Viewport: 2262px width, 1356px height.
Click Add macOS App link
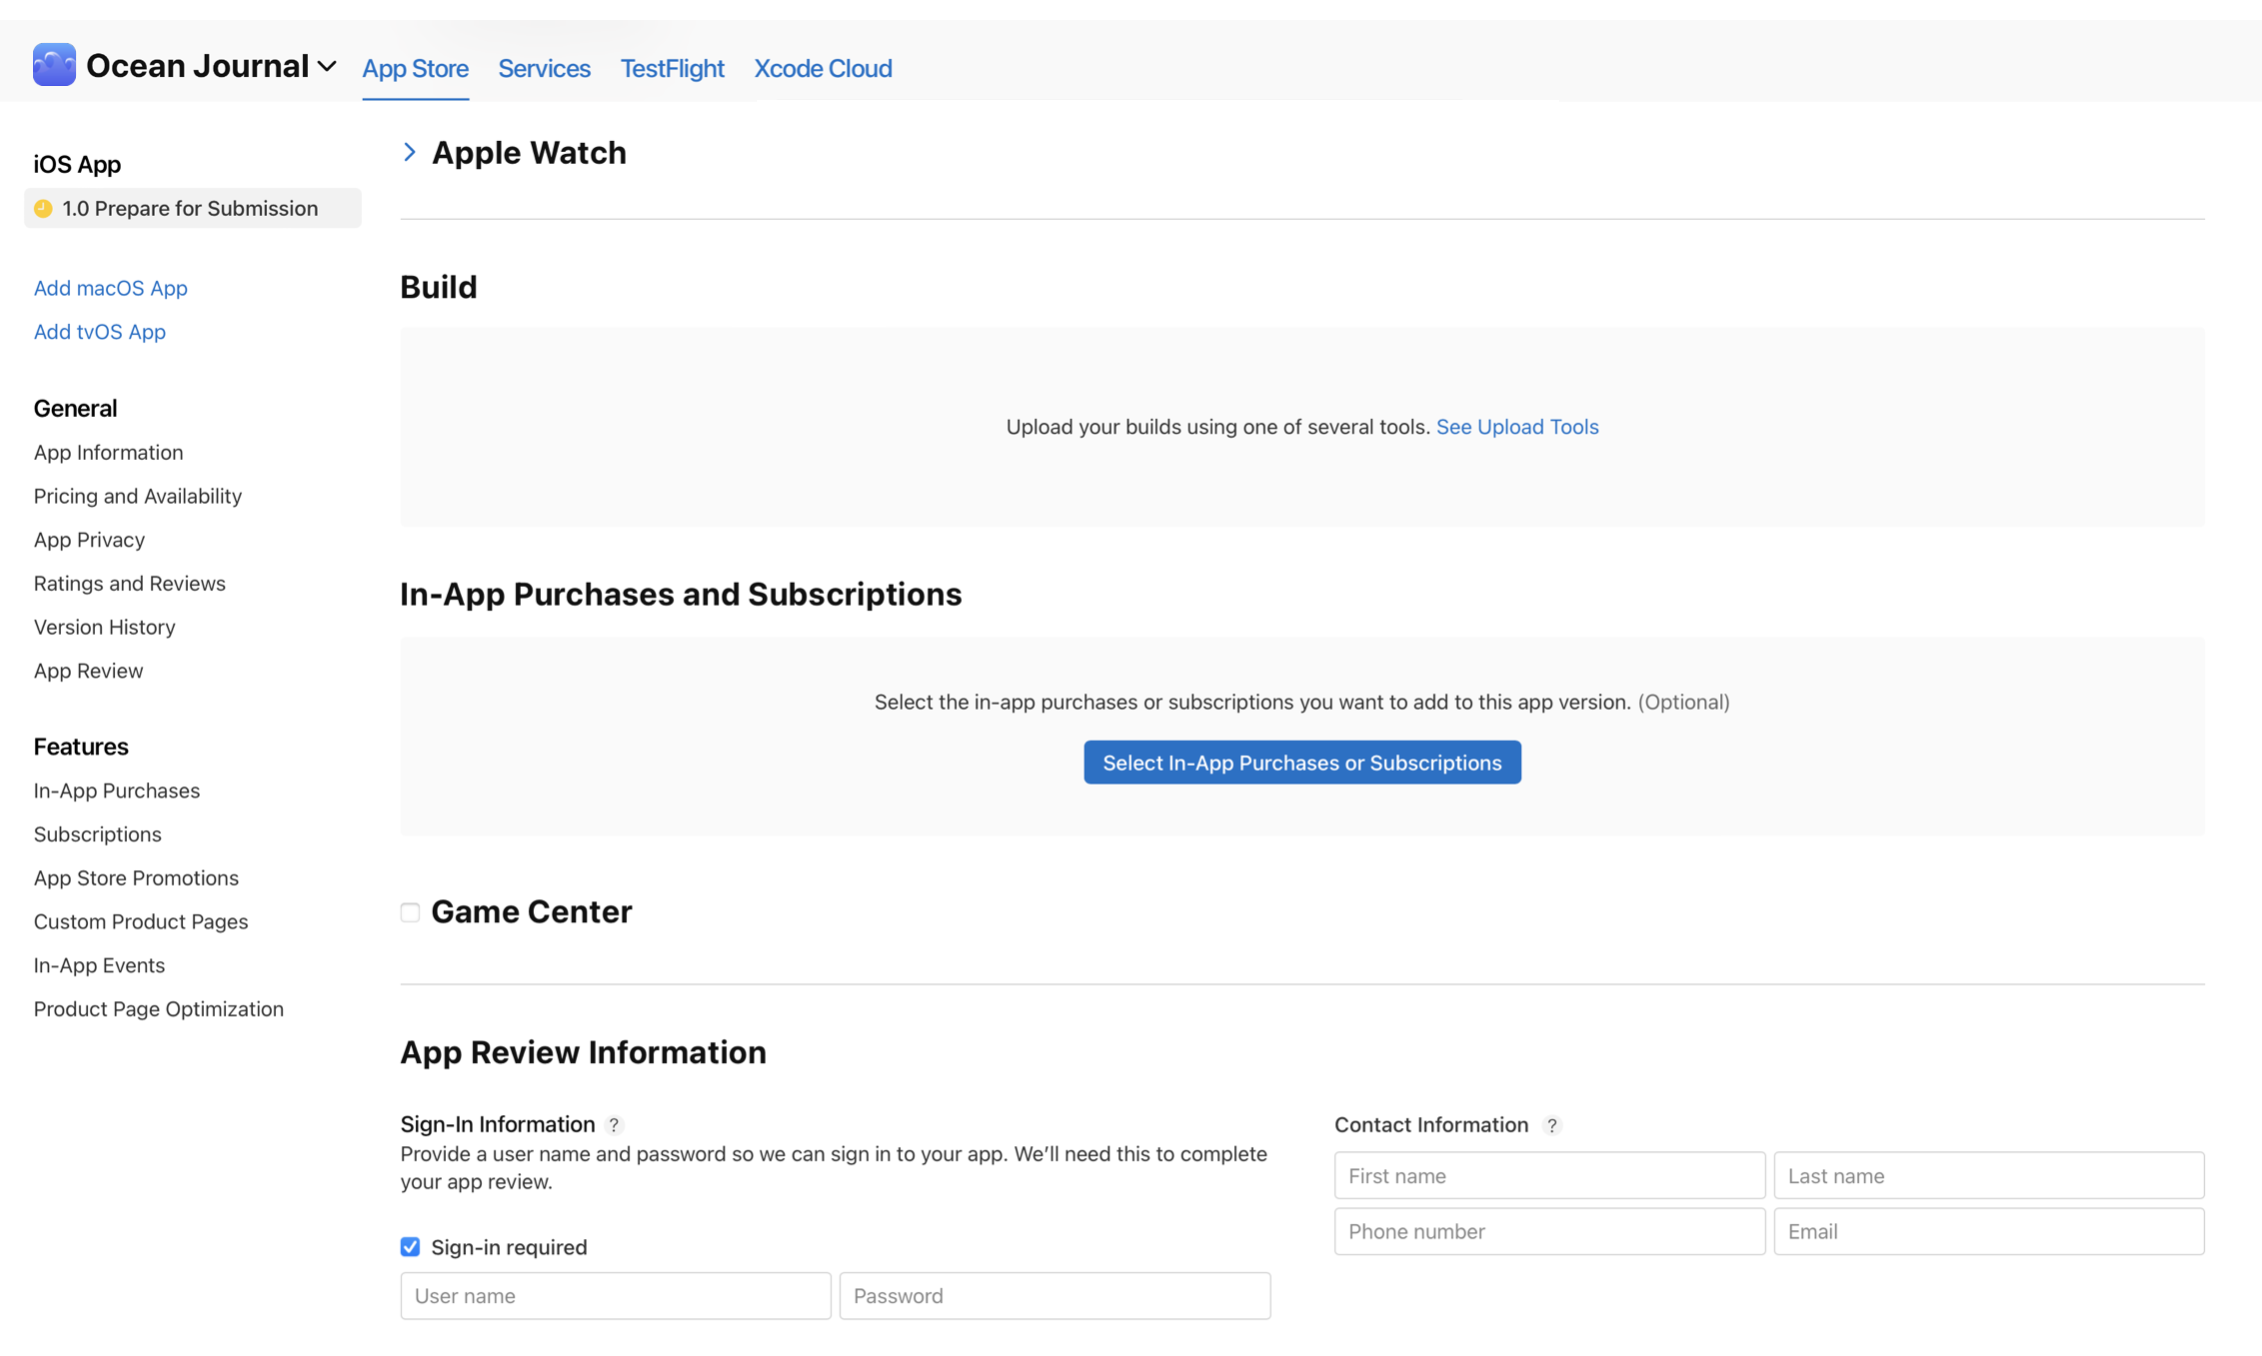(110, 288)
